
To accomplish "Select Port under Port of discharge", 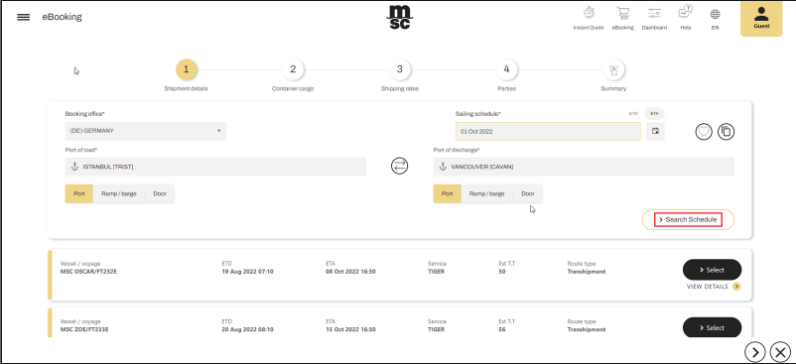I will (x=447, y=193).
